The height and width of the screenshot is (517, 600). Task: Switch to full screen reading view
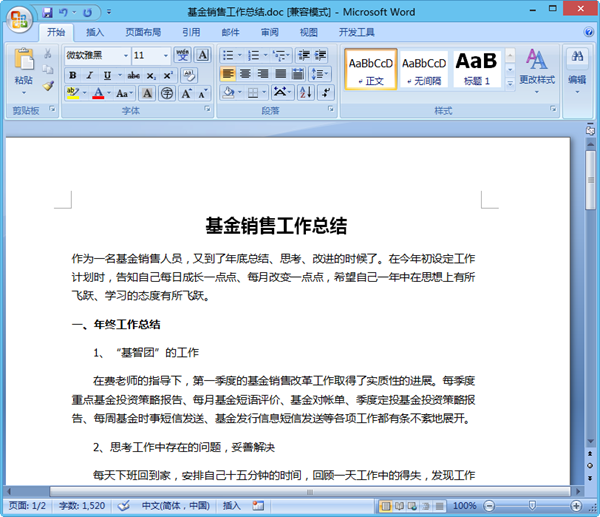(399, 506)
